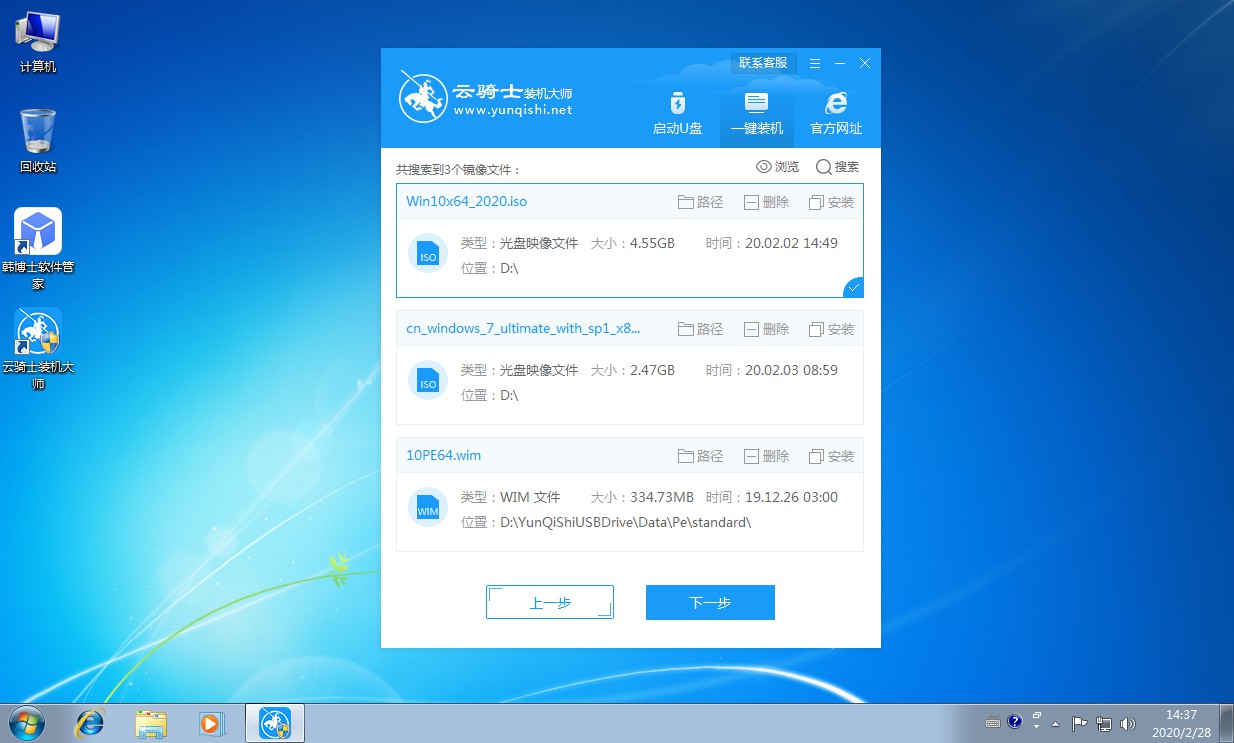Image resolution: width=1234 pixels, height=743 pixels.
Task: Click 删除 for cn_windows_7_ultimate image
Action: coord(766,329)
